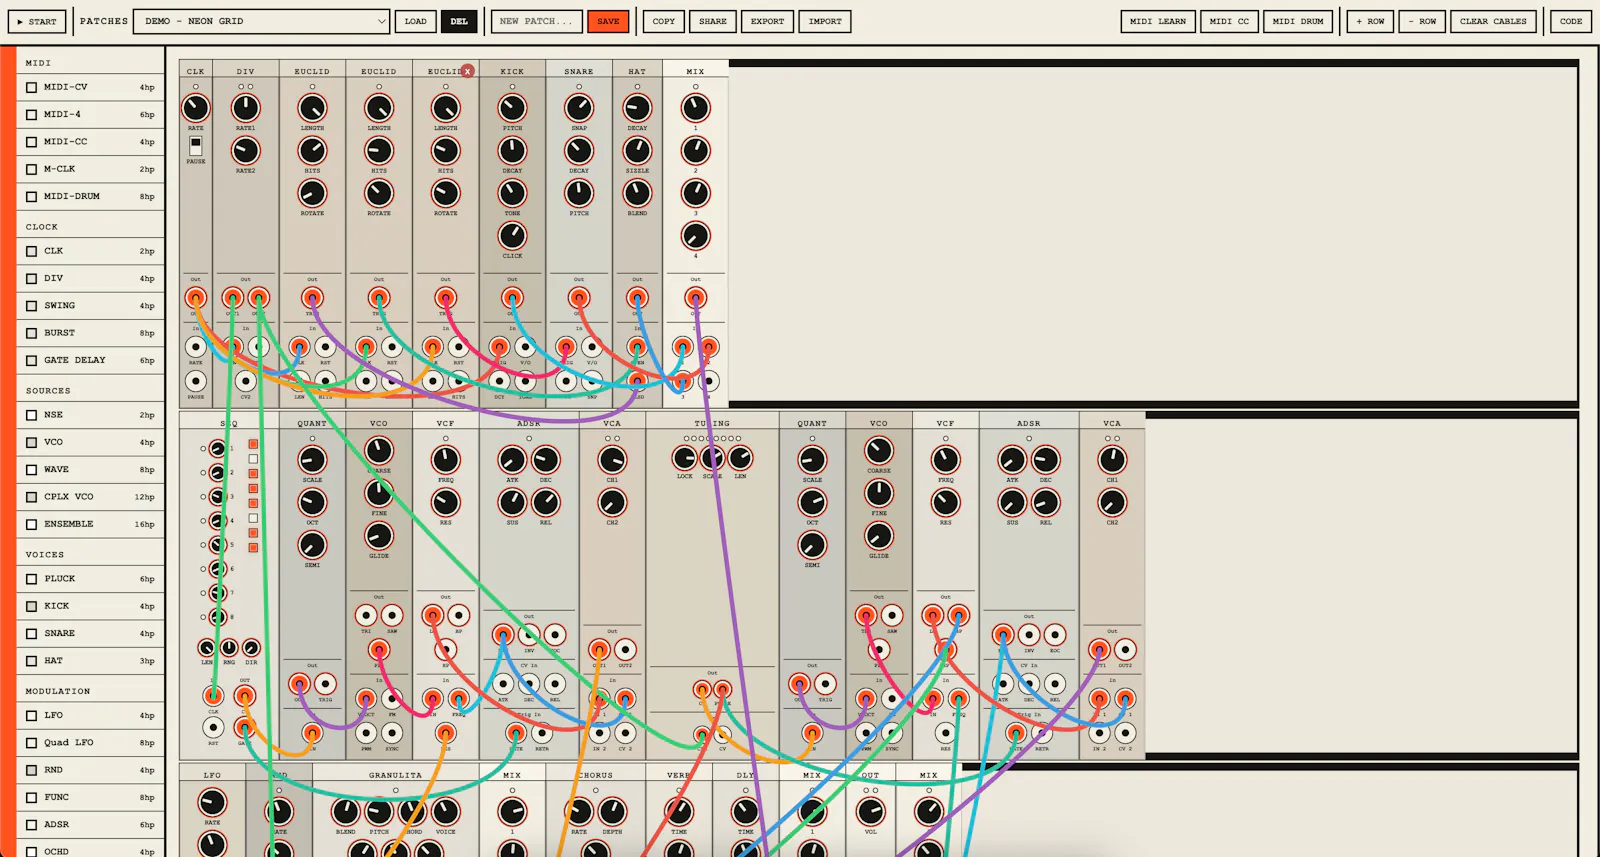Check the CPLX VCO module checkbox
Image resolution: width=1600 pixels, height=857 pixels.
point(32,496)
